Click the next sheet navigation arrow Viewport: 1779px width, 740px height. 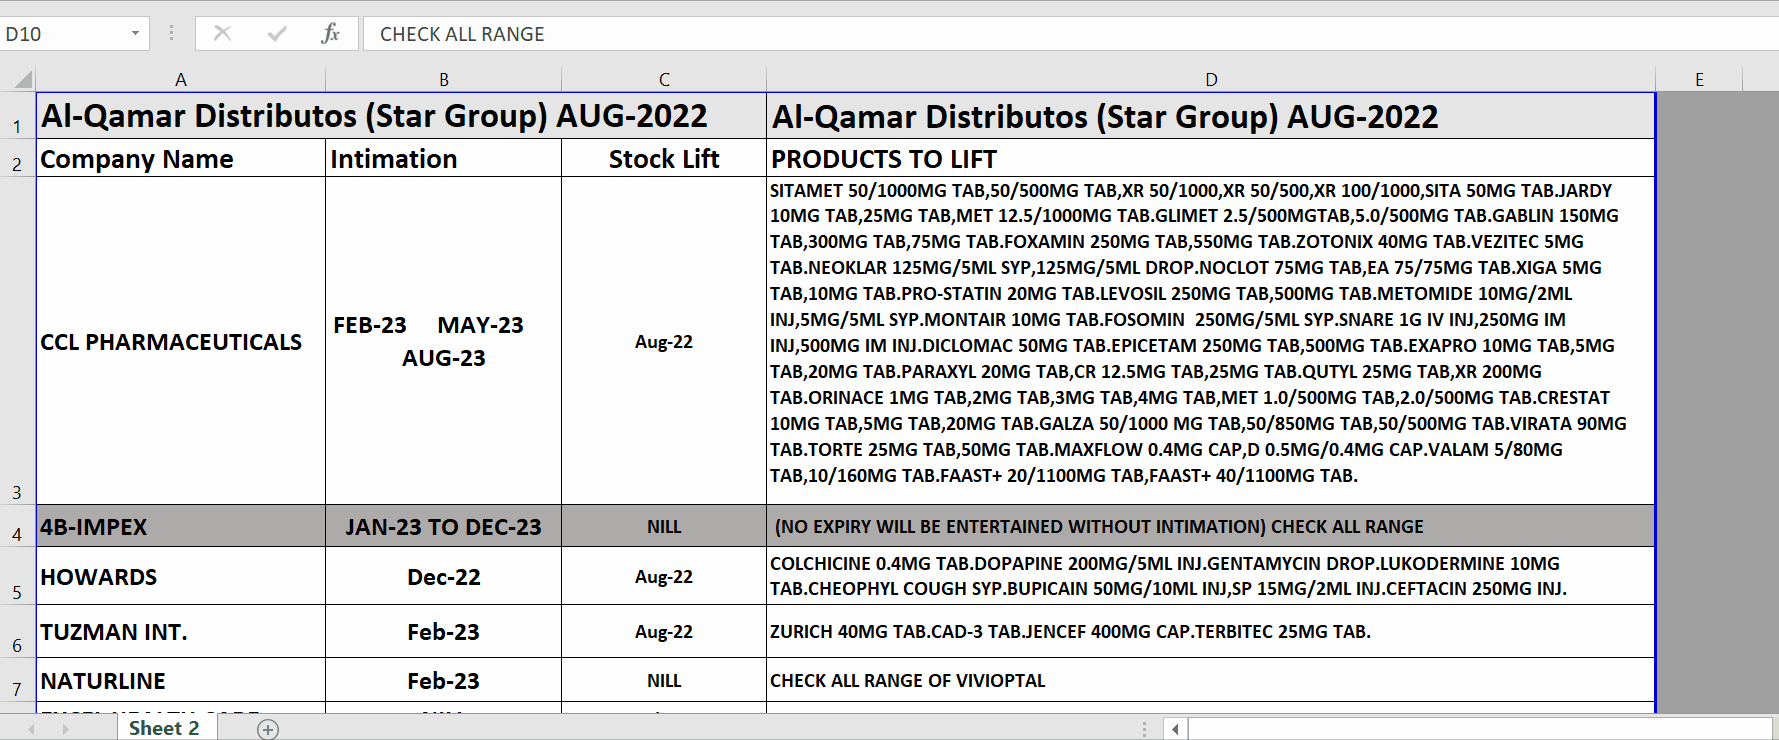(x=66, y=729)
